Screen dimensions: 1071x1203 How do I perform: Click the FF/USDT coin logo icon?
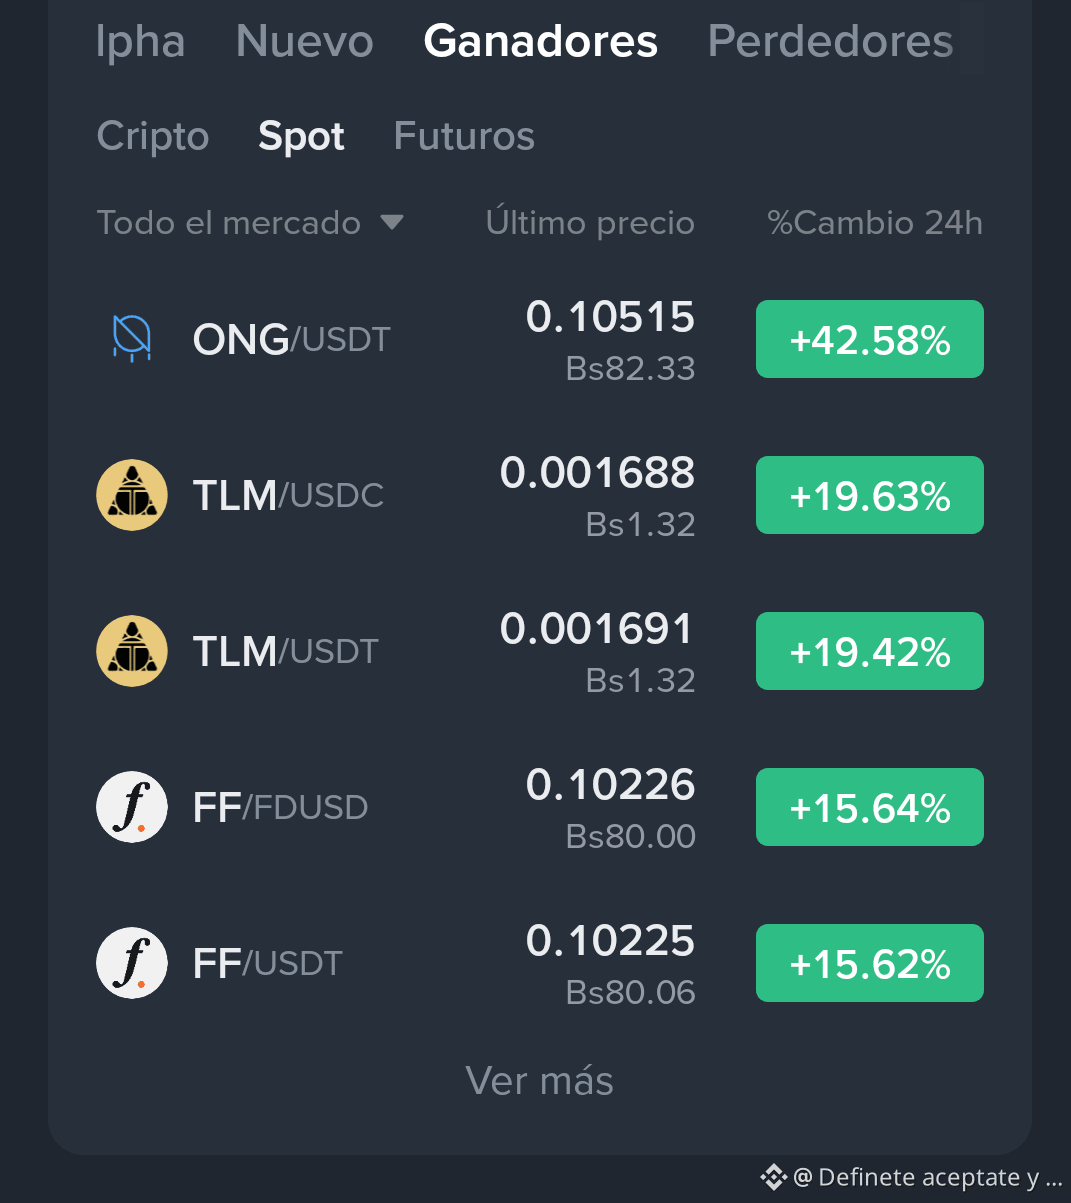pyautogui.click(x=131, y=963)
